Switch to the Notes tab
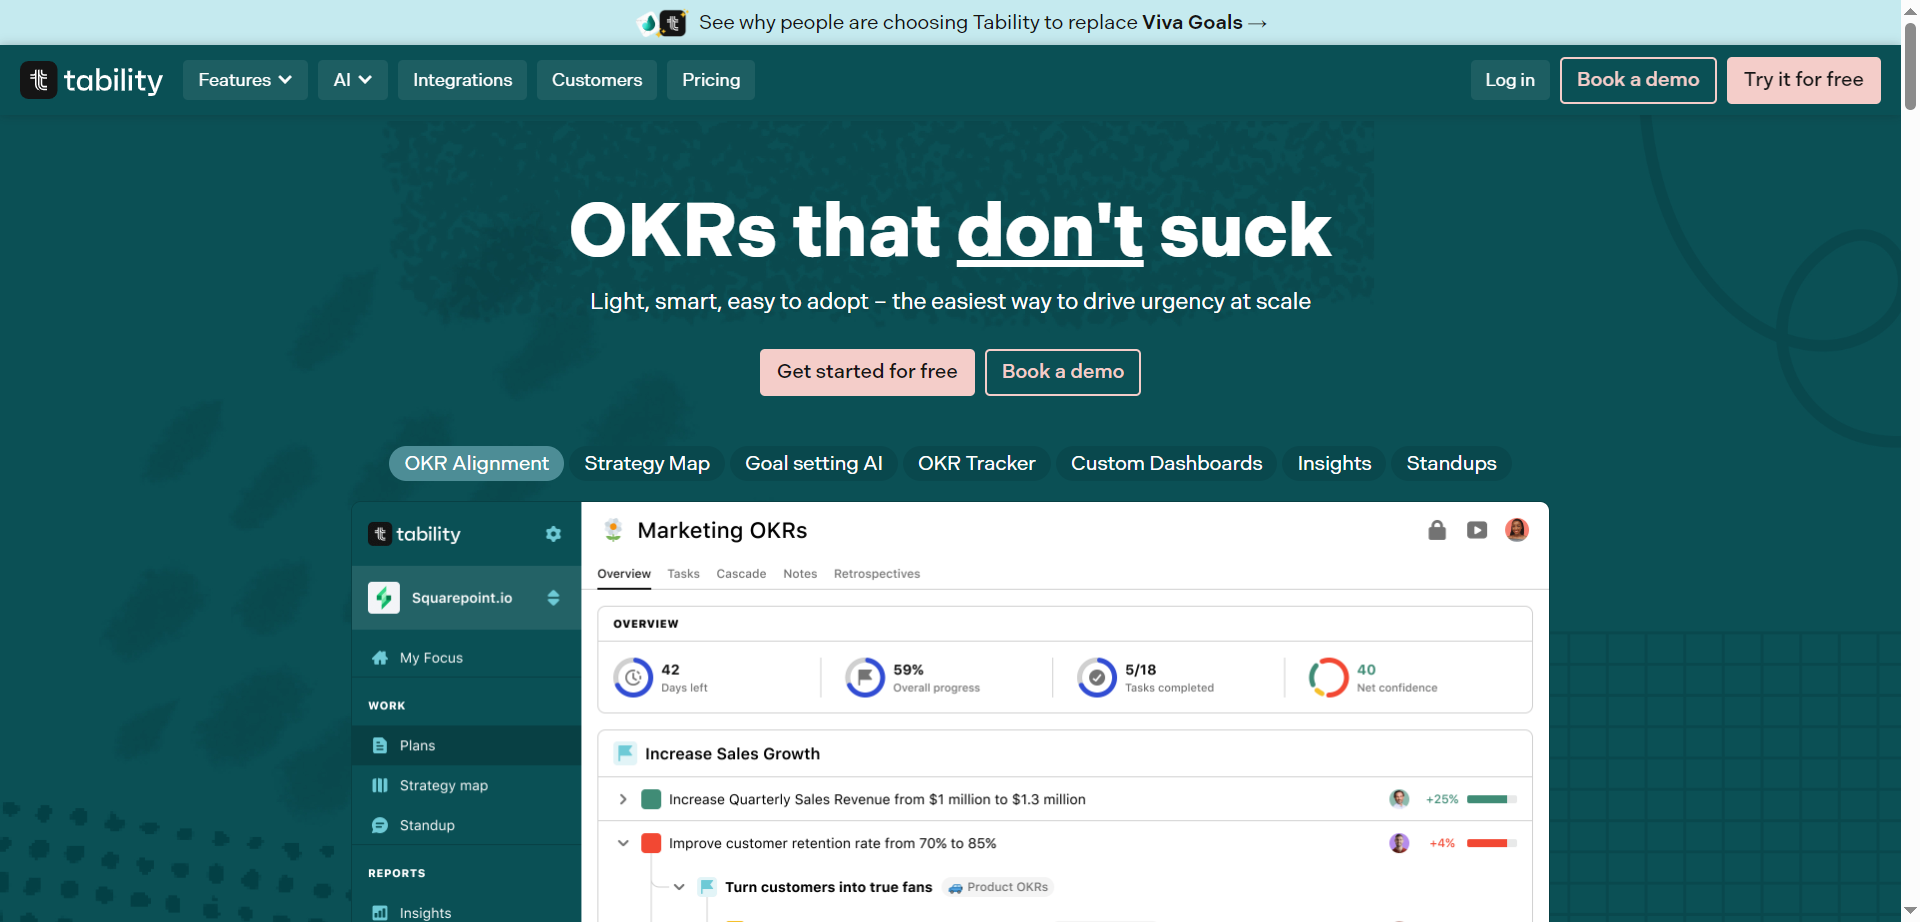 coord(800,574)
